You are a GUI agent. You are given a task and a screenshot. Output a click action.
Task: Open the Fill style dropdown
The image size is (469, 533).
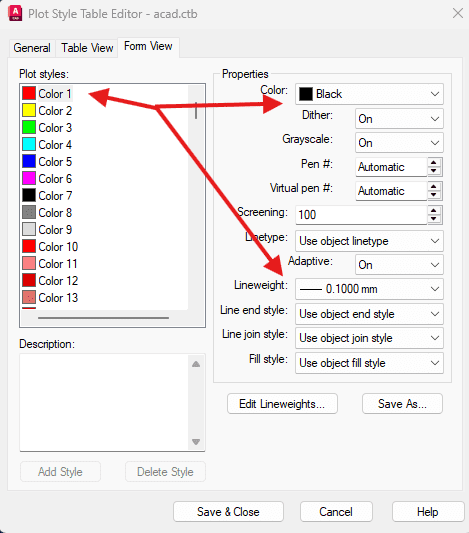pos(369,363)
